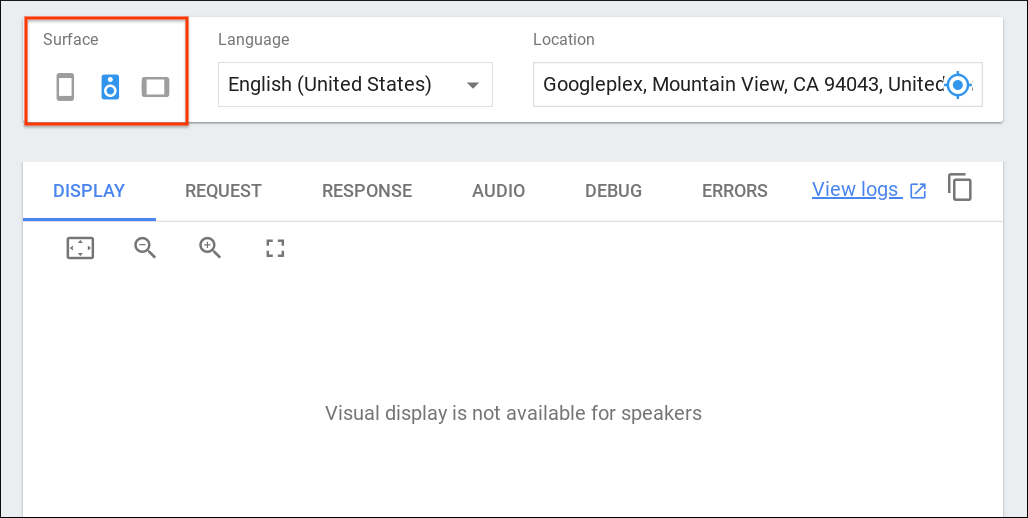
Task: Enter fullscreen display mode
Action: (x=275, y=248)
